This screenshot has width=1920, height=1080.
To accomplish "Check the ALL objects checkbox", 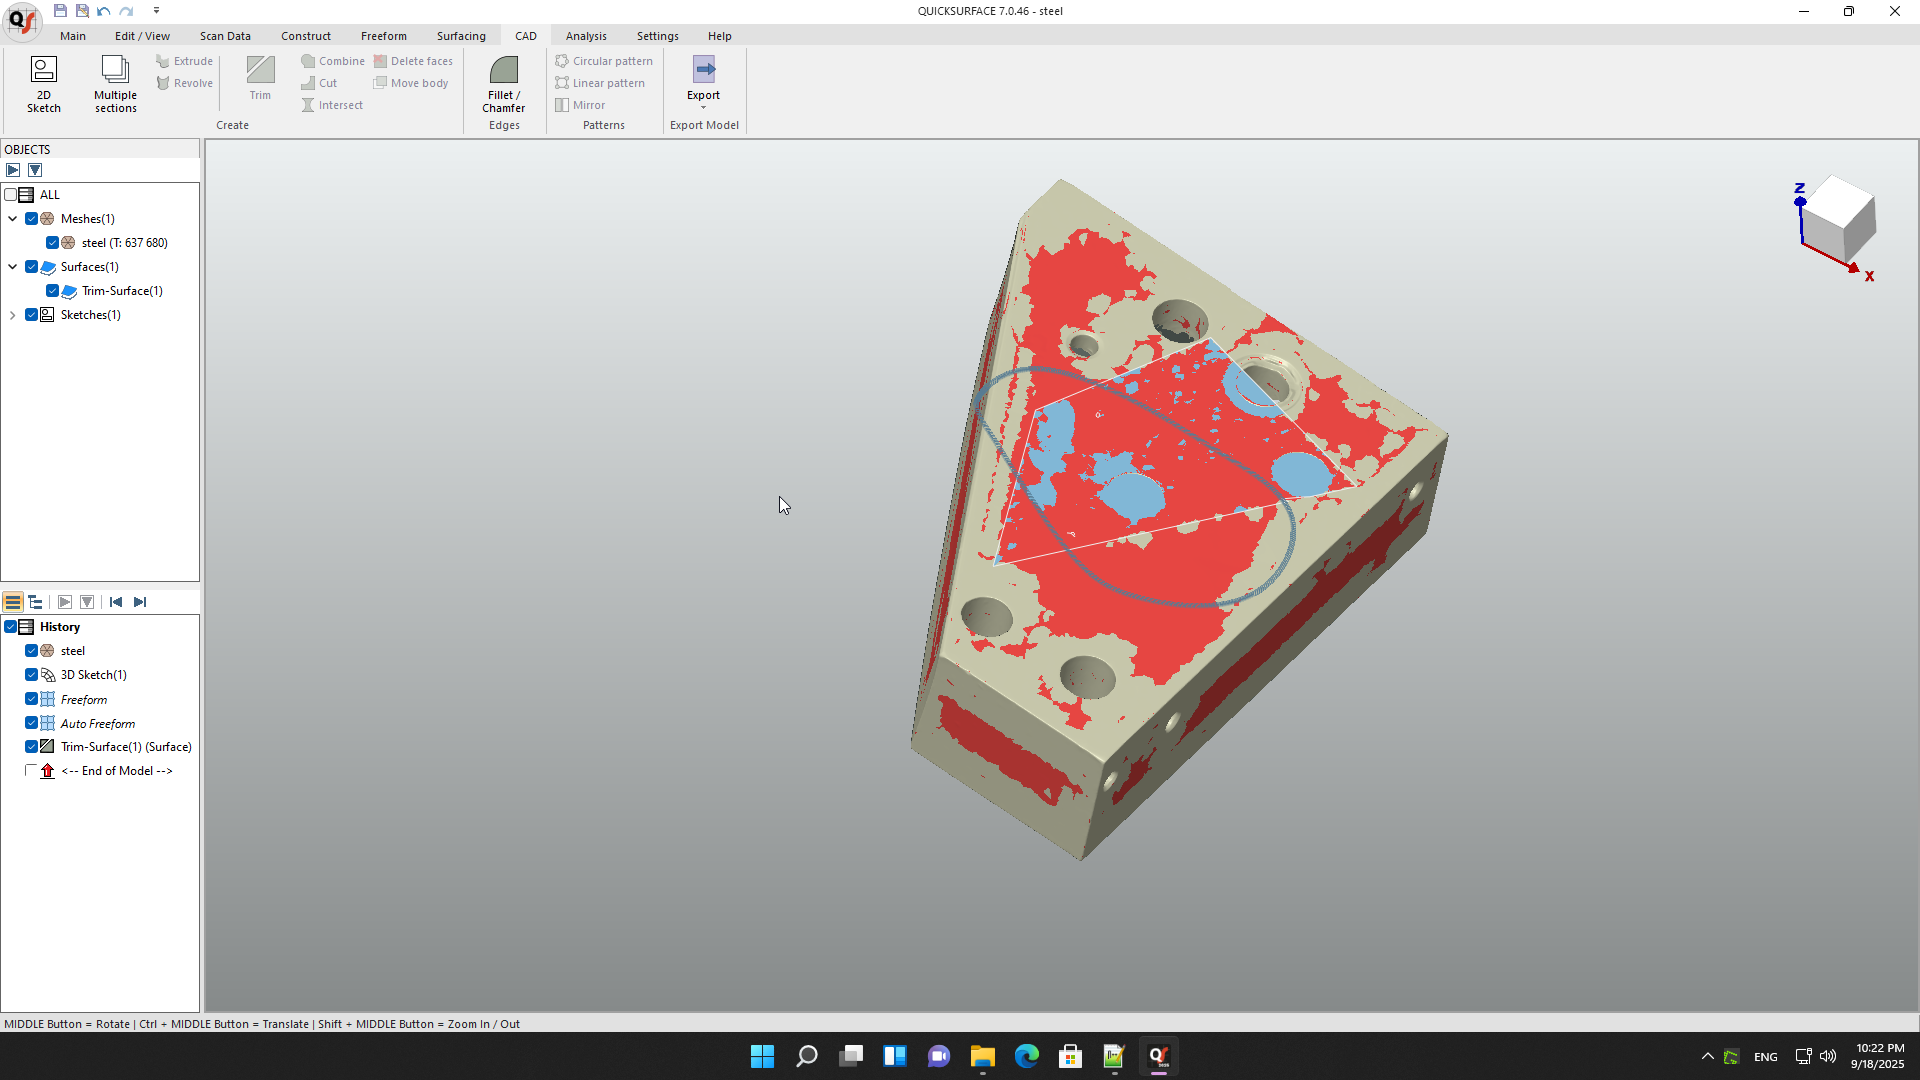I will click(x=11, y=195).
